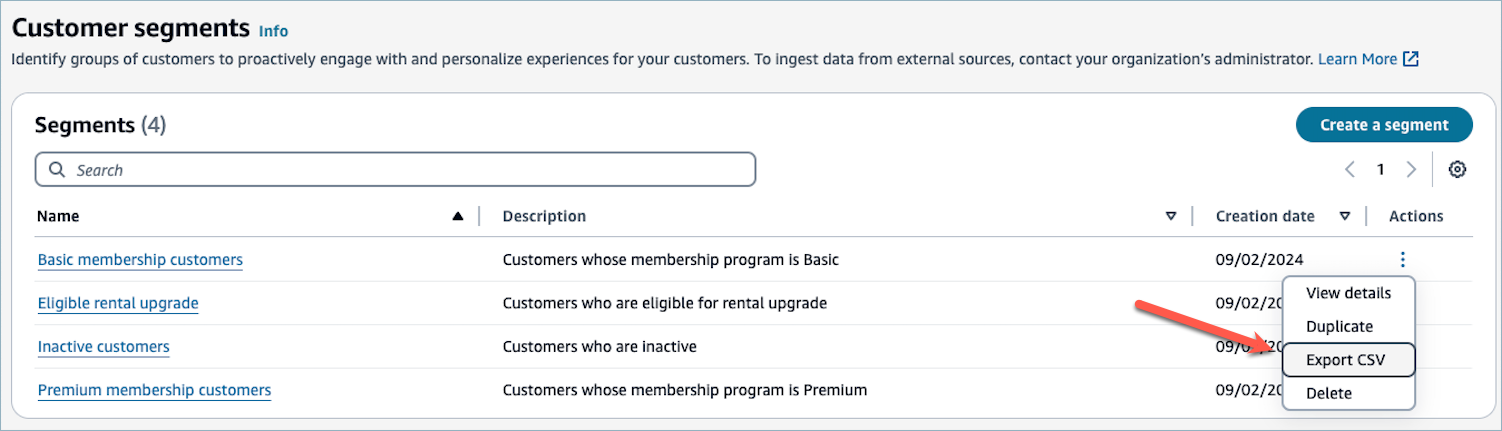This screenshot has width=1502, height=431.
Task: Sort by Description column arrow
Action: (1171, 216)
